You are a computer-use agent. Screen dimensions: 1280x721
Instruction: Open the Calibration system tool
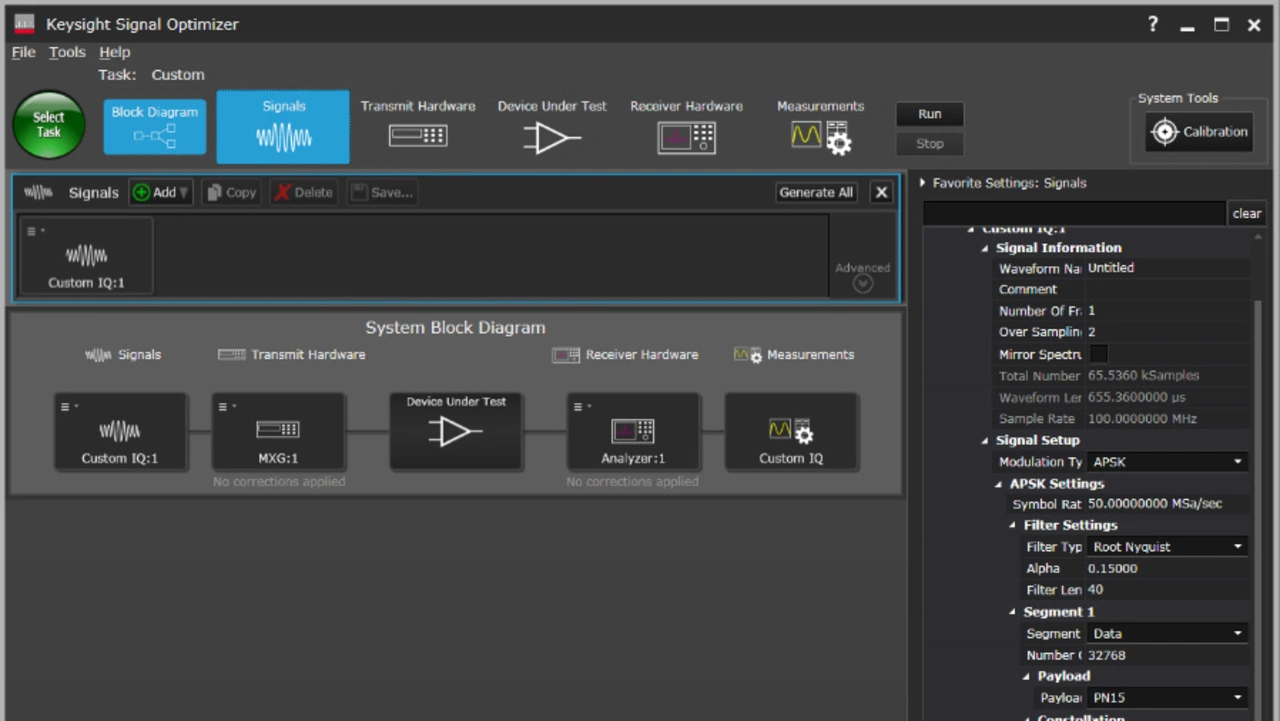1199,132
